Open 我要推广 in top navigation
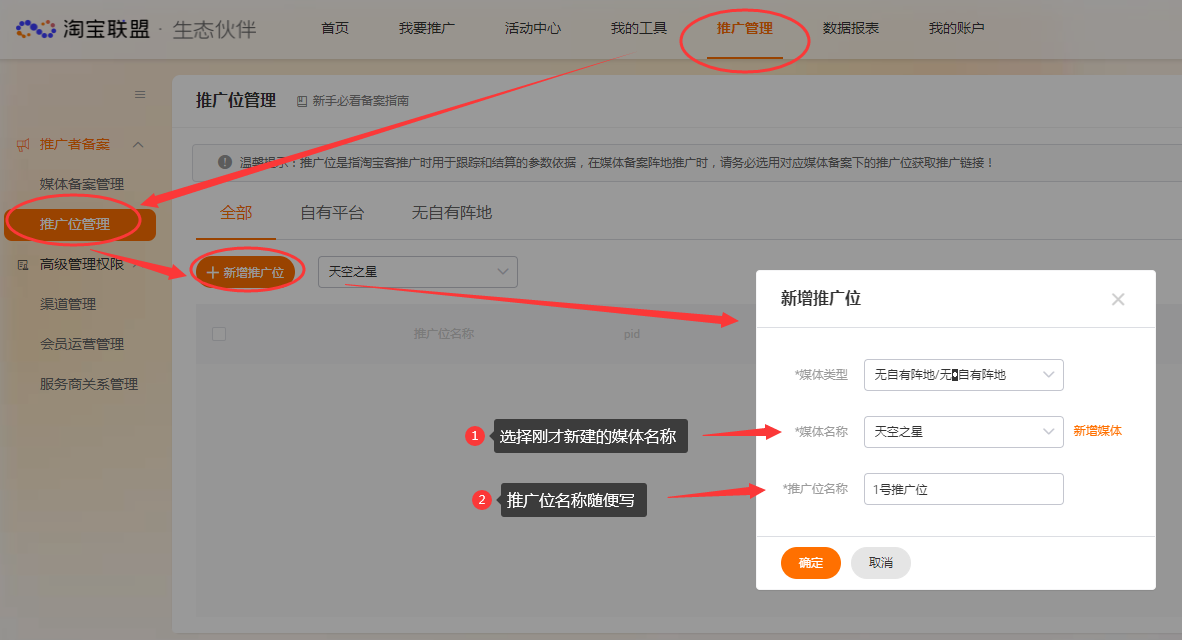This screenshot has height=640, width=1182. click(427, 29)
